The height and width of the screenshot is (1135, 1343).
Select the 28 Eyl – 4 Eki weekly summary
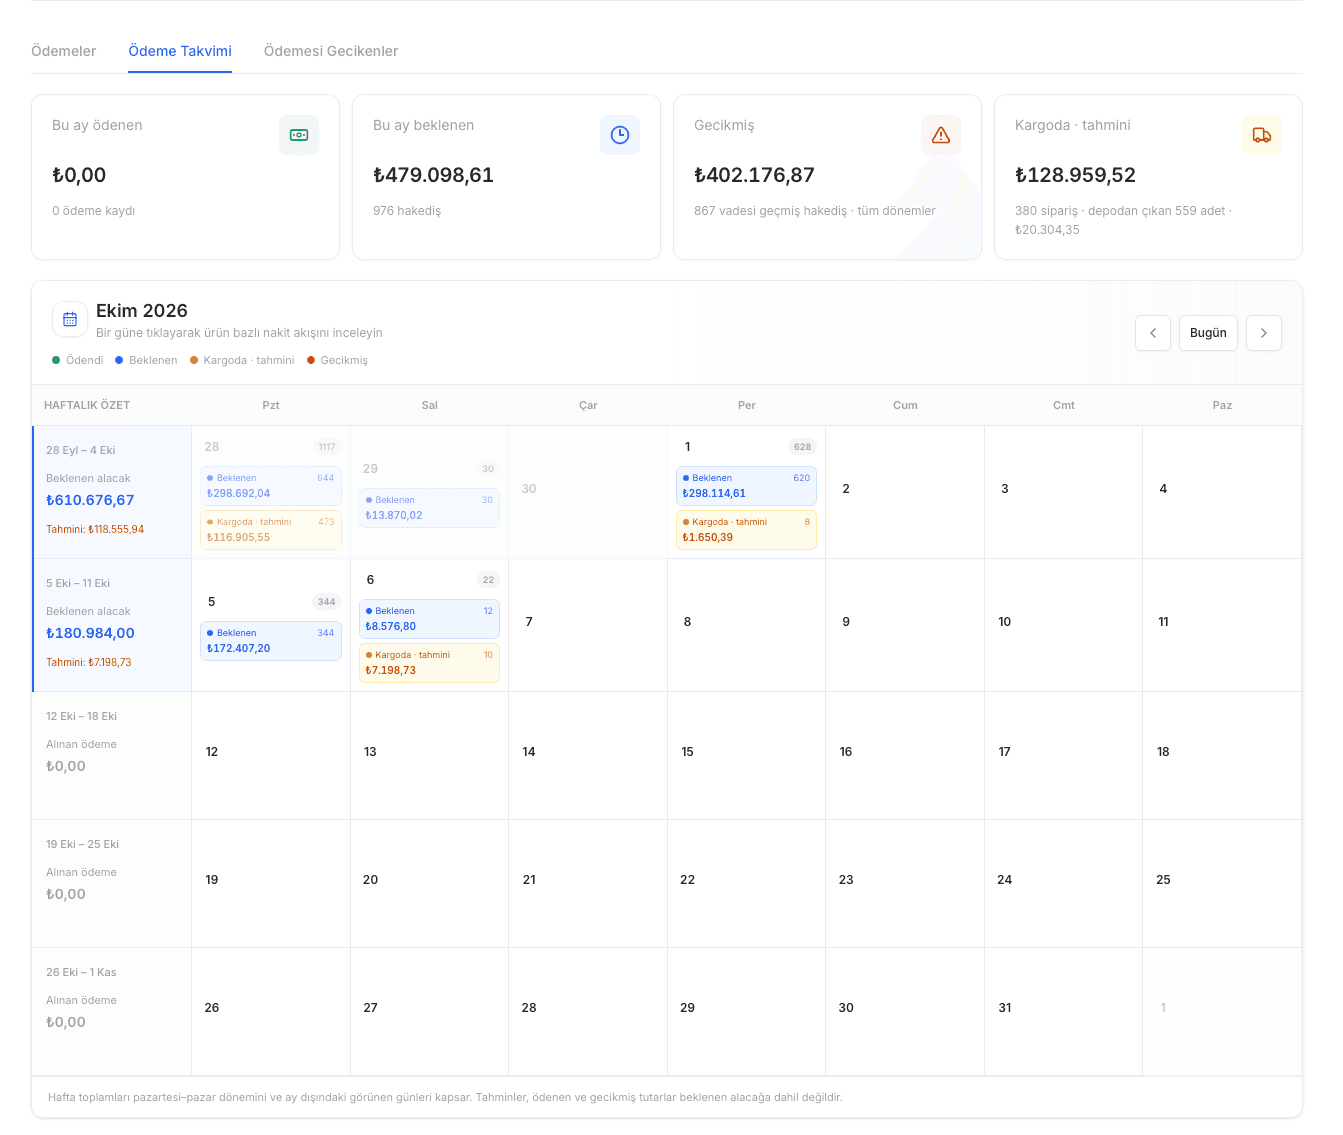tap(112, 492)
